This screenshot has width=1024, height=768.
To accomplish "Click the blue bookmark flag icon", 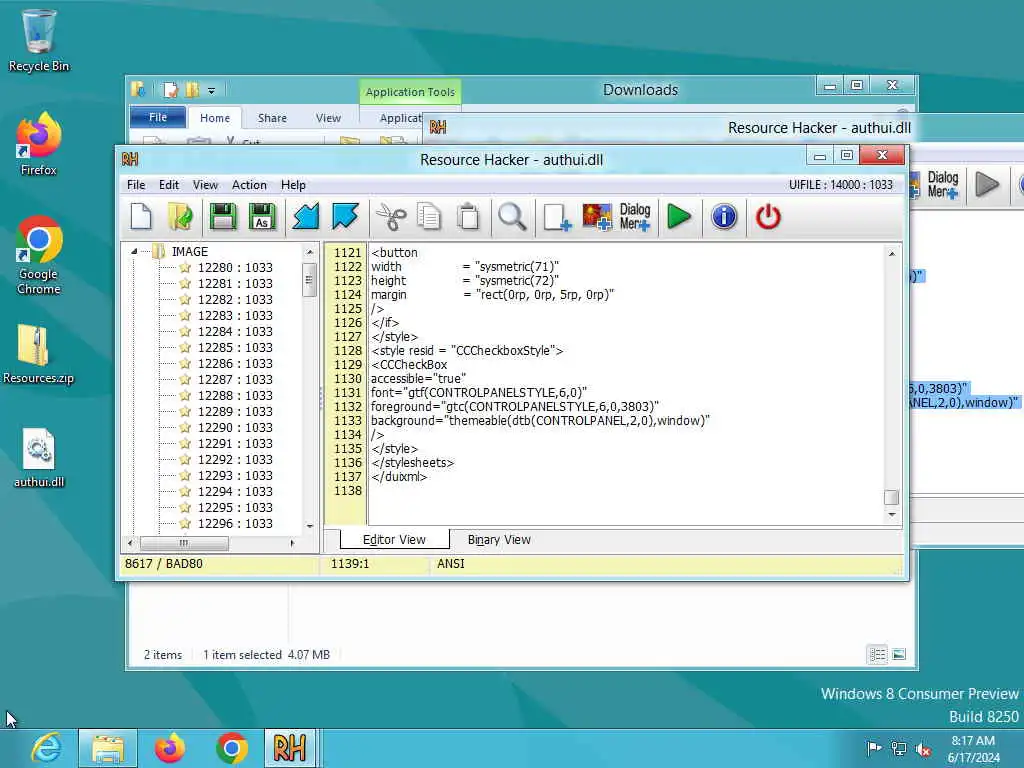I will (x=345, y=217).
